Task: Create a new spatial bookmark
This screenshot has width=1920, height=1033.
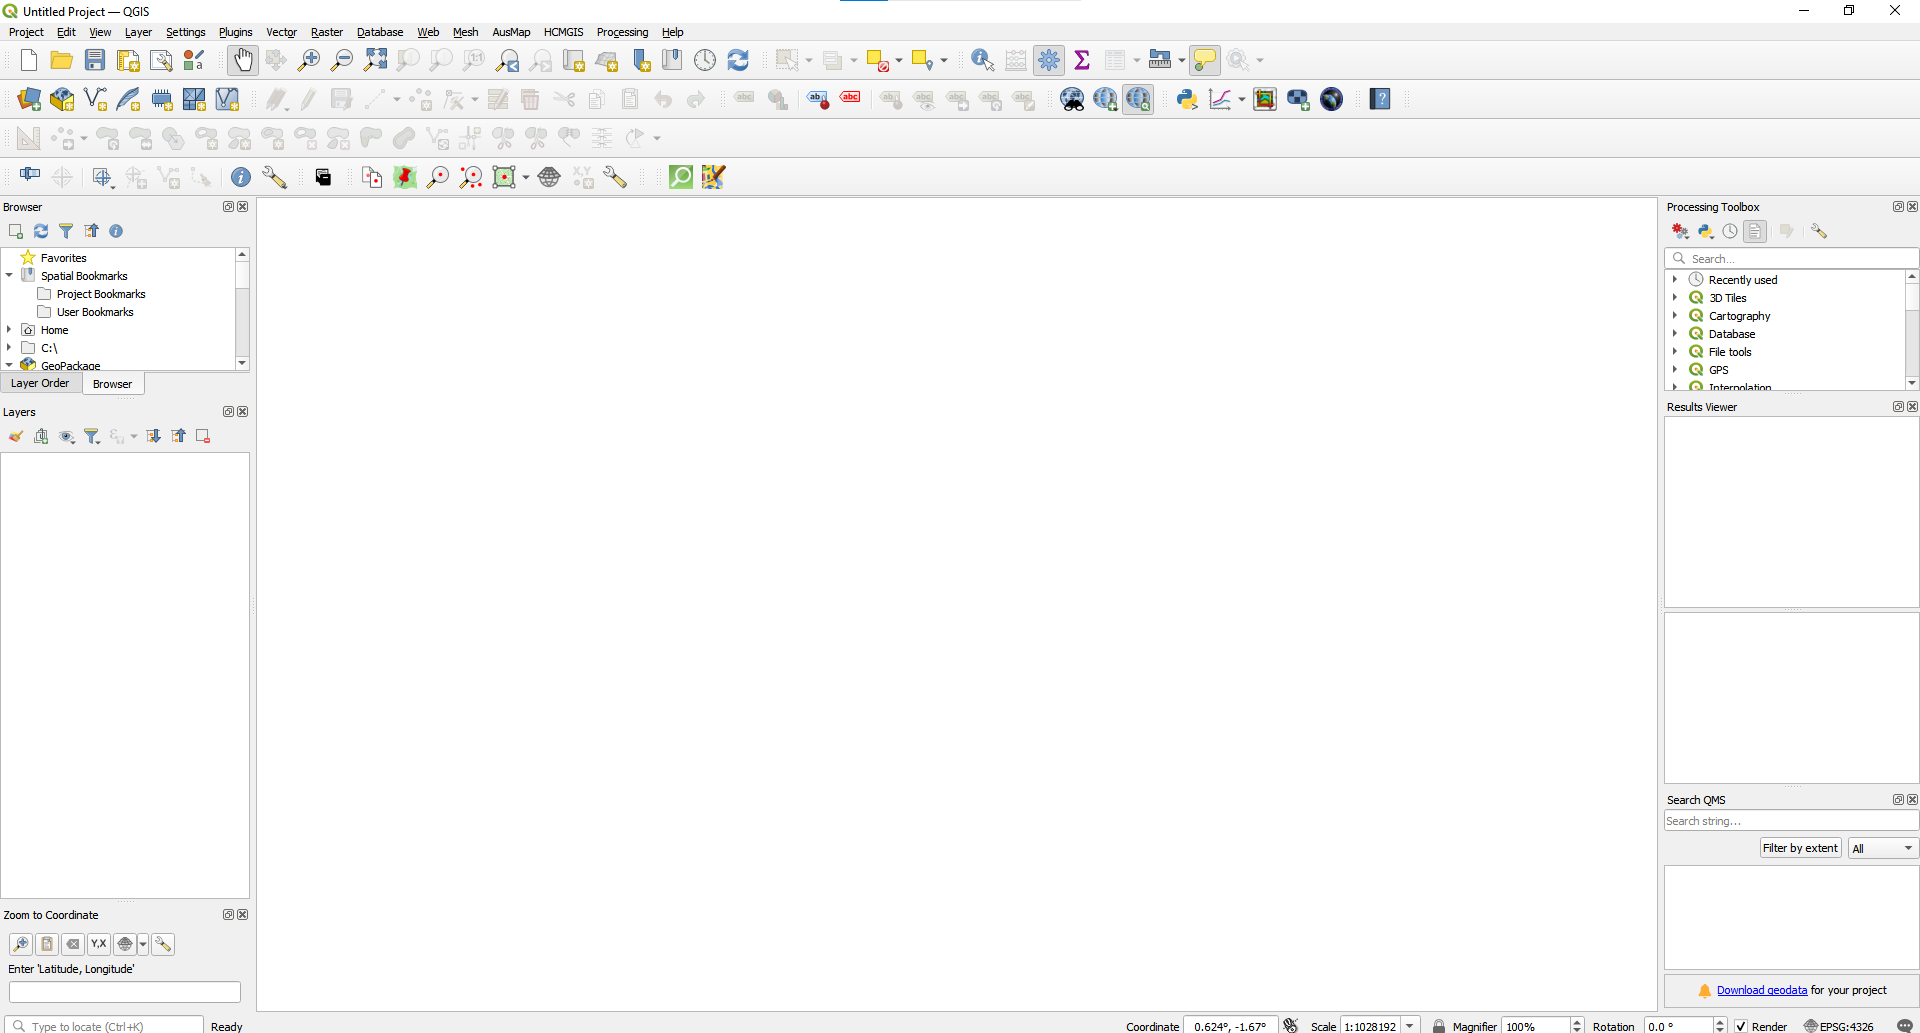Action: (x=640, y=60)
